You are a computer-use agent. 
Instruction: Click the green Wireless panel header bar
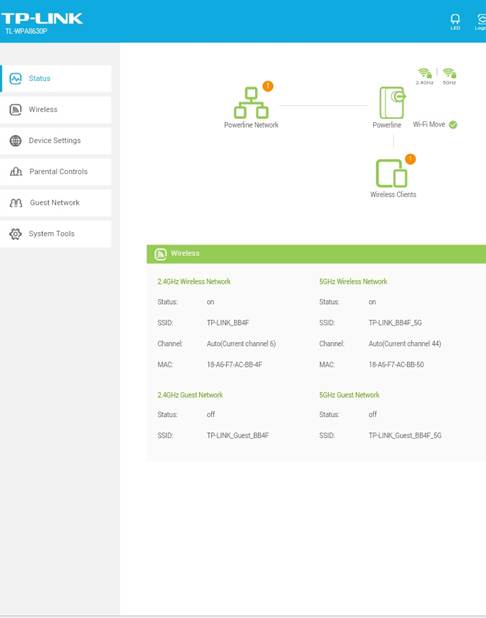pos(316,254)
